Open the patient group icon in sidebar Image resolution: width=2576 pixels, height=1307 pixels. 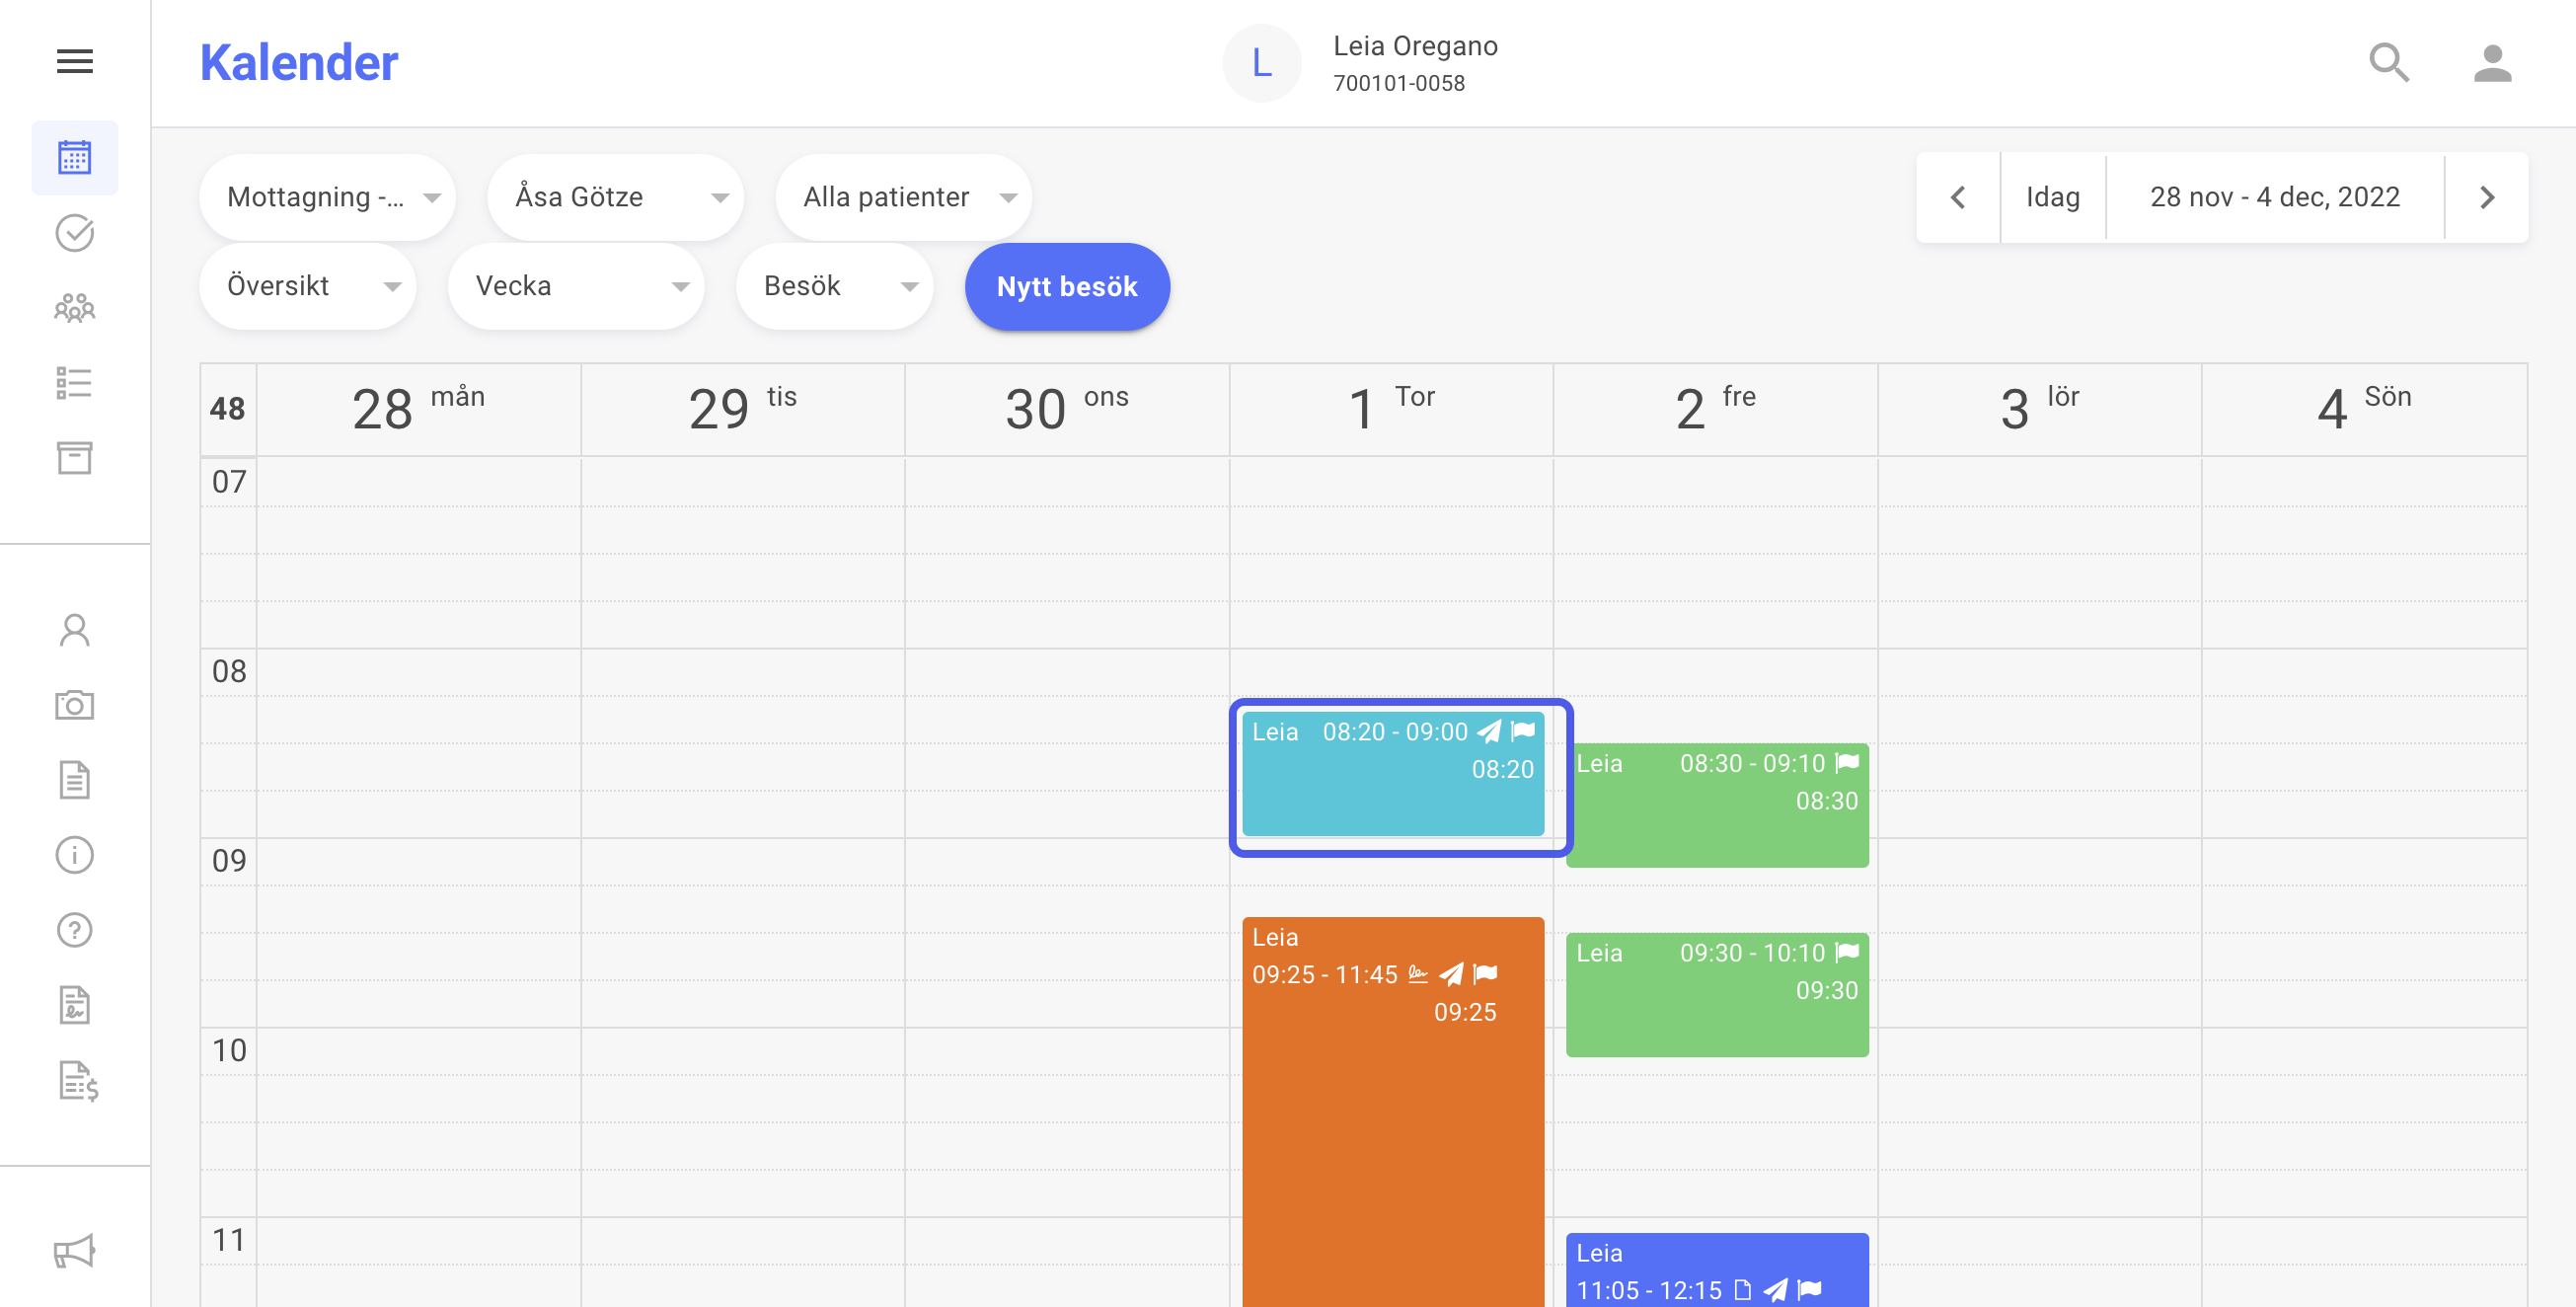click(74, 308)
